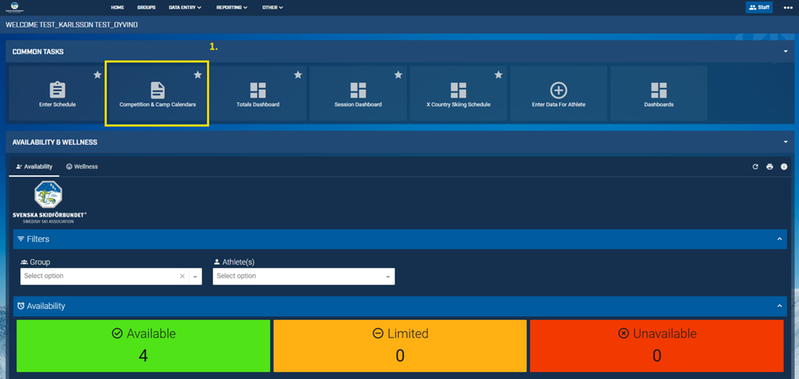
Task: Collapse the Availability & Wellness section
Action: coord(786,142)
